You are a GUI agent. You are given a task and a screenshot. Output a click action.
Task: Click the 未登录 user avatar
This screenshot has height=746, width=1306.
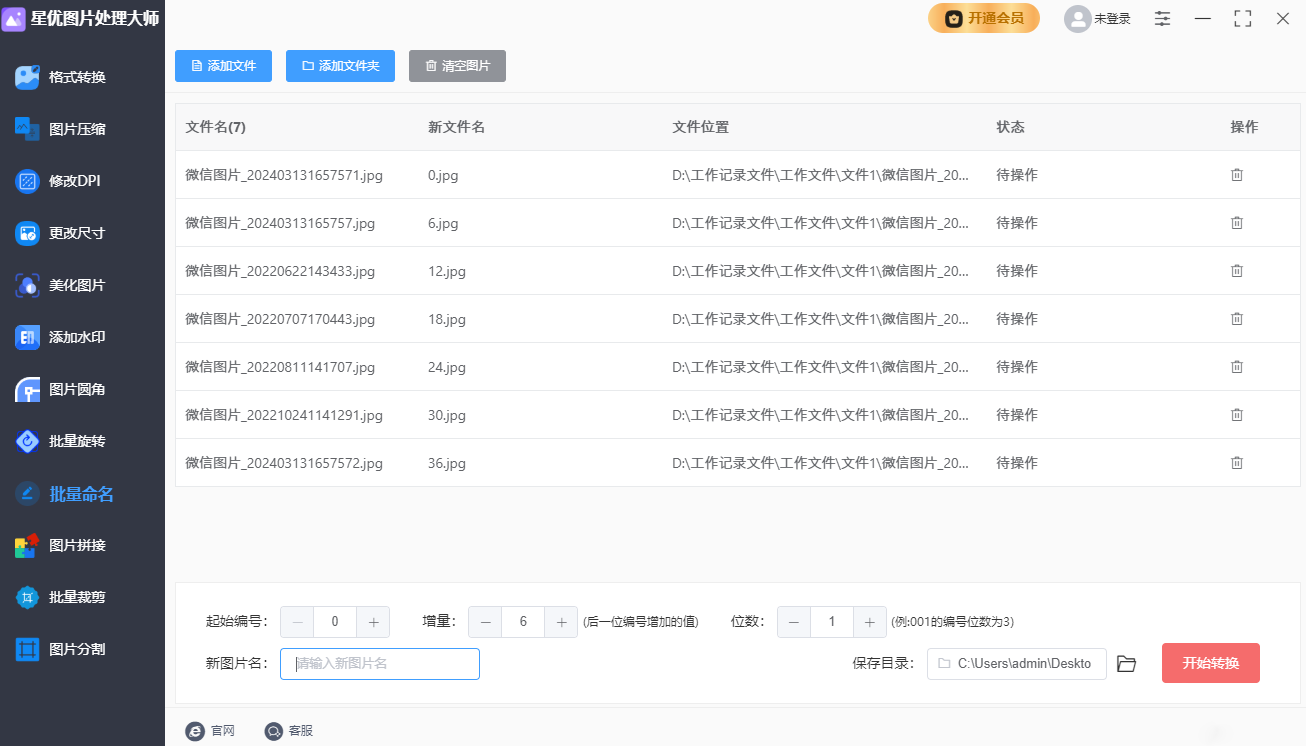coord(1077,18)
